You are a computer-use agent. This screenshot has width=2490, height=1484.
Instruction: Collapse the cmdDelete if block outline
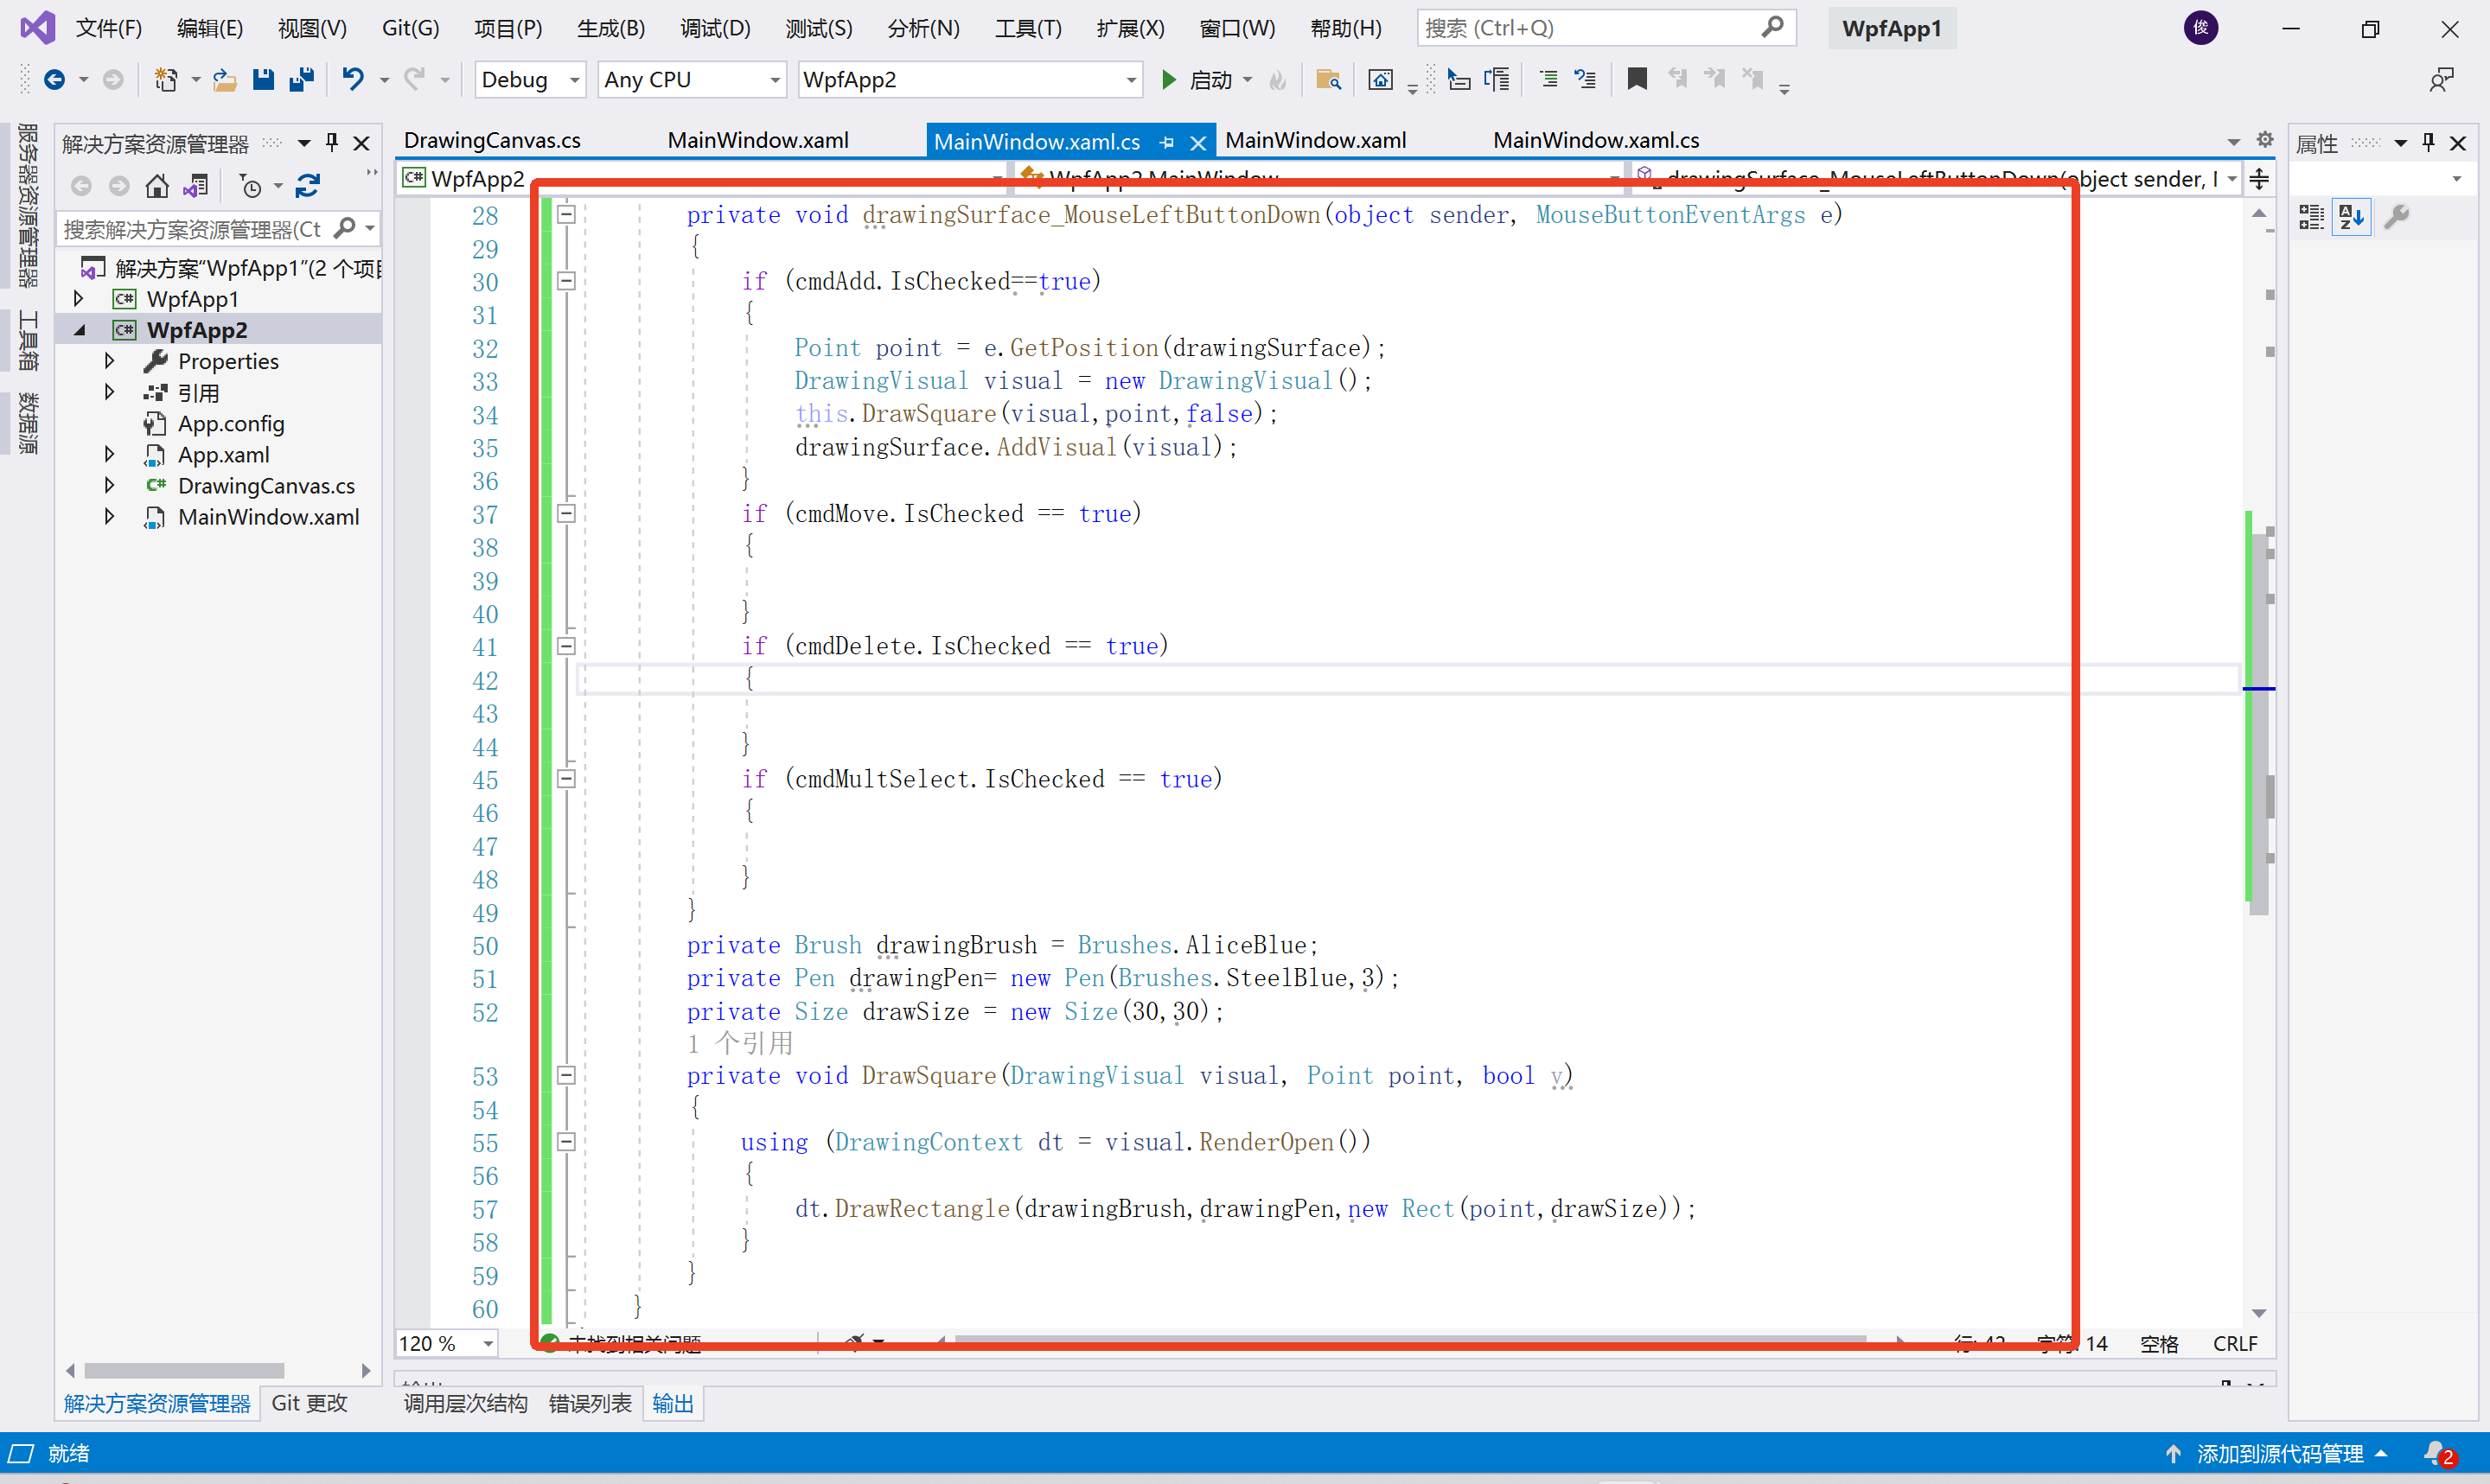point(566,646)
